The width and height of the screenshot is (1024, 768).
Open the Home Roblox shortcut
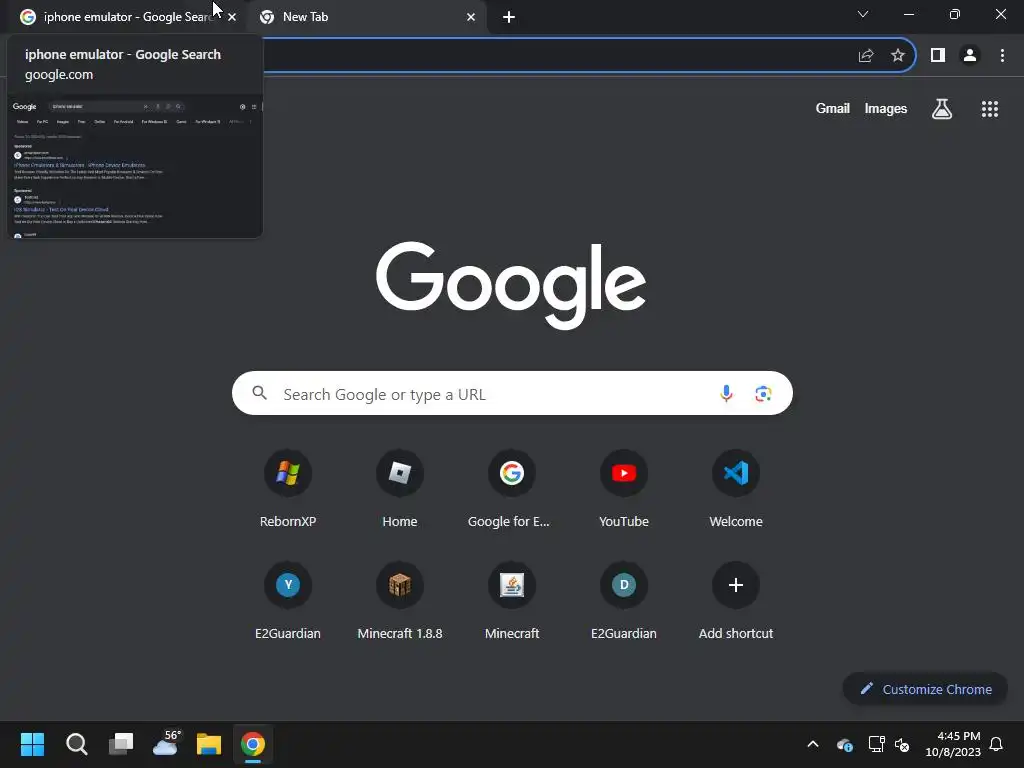[400, 488]
